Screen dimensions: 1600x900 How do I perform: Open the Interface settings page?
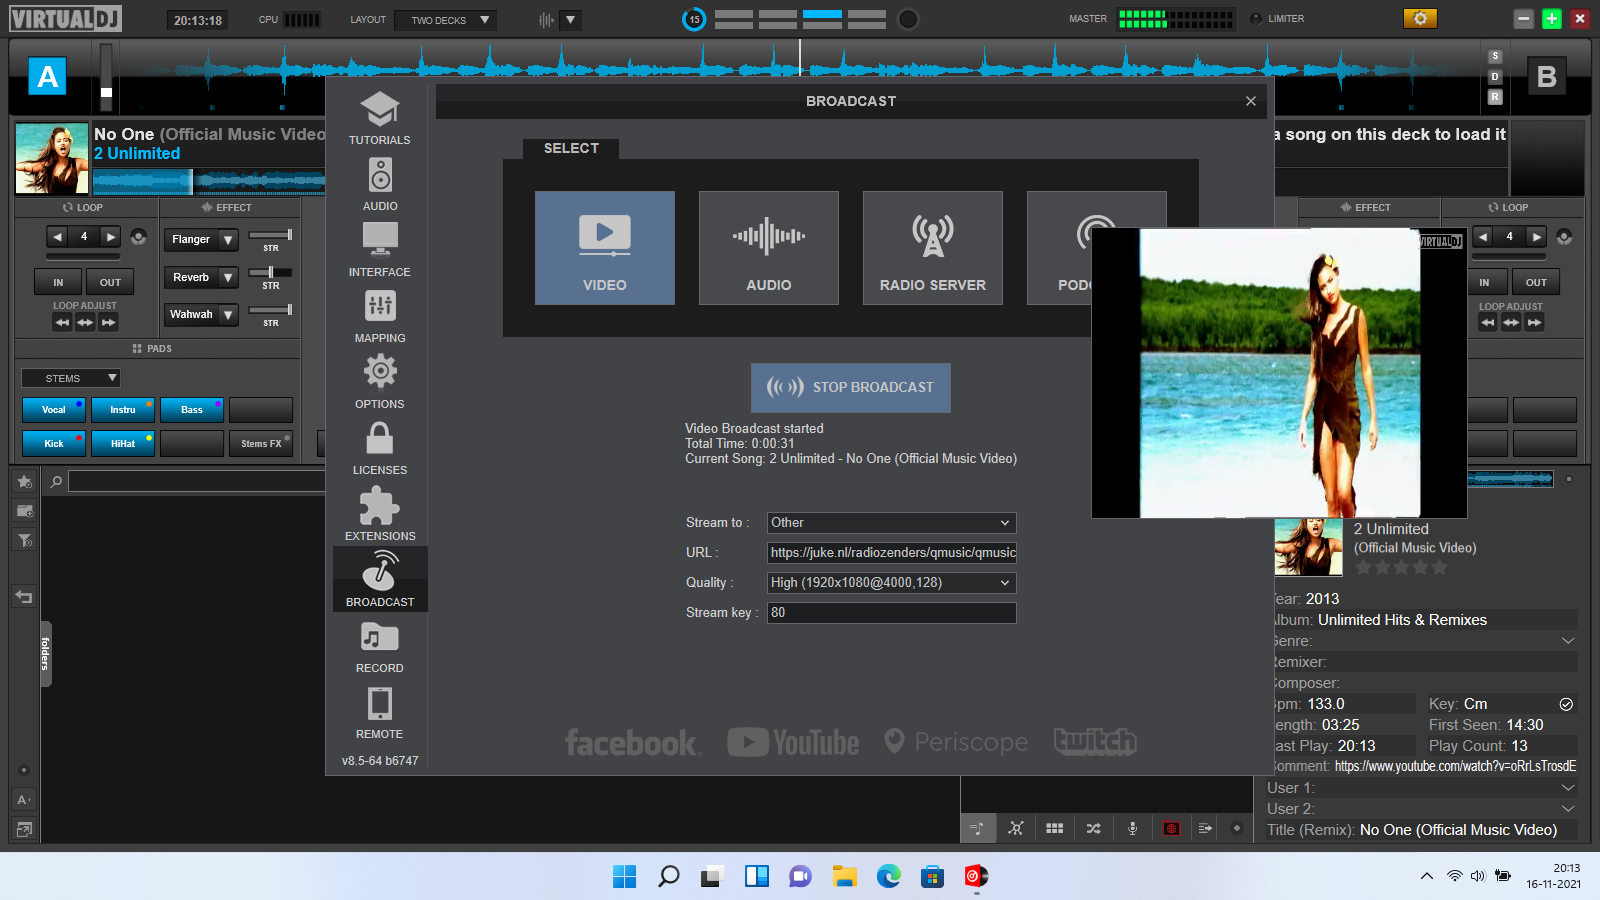(x=380, y=250)
